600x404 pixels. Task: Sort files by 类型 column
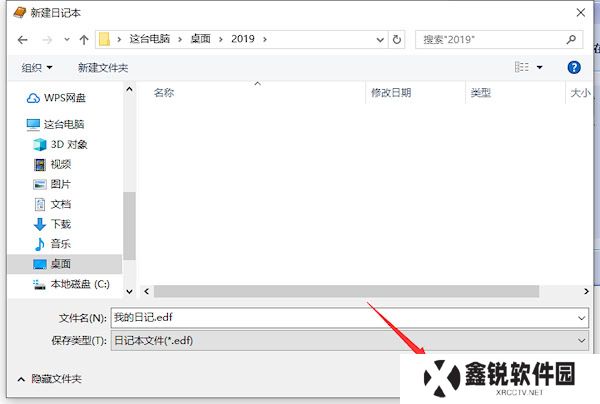pyautogui.click(x=481, y=93)
